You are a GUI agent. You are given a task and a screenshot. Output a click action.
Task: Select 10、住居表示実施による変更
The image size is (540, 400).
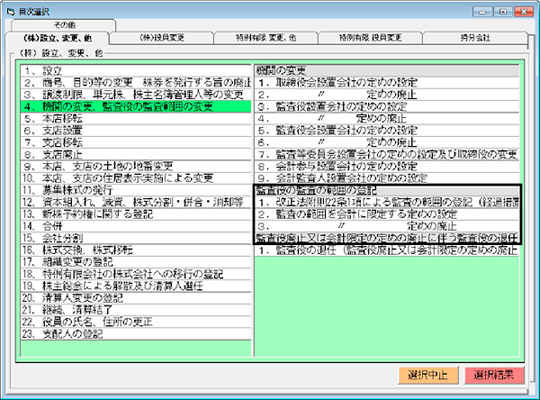(x=136, y=178)
